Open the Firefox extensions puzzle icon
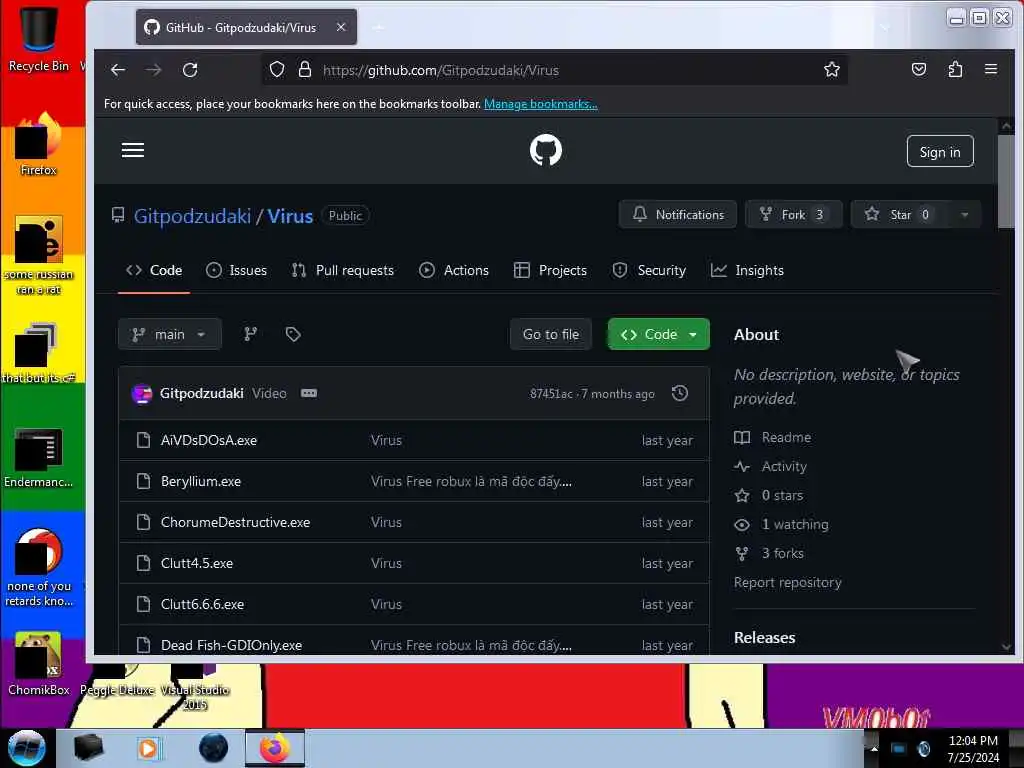The image size is (1024, 768). tap(955, 69)
